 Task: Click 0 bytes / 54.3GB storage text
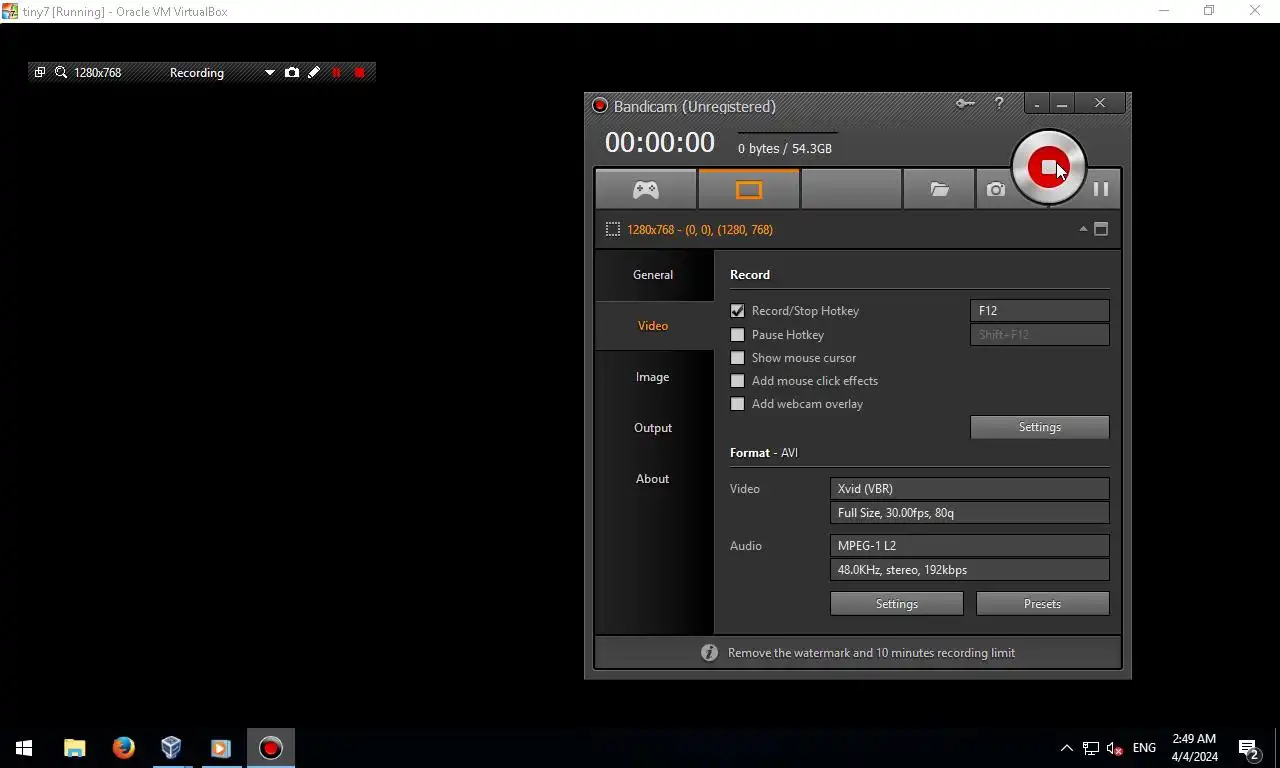[x=785, y=149]
